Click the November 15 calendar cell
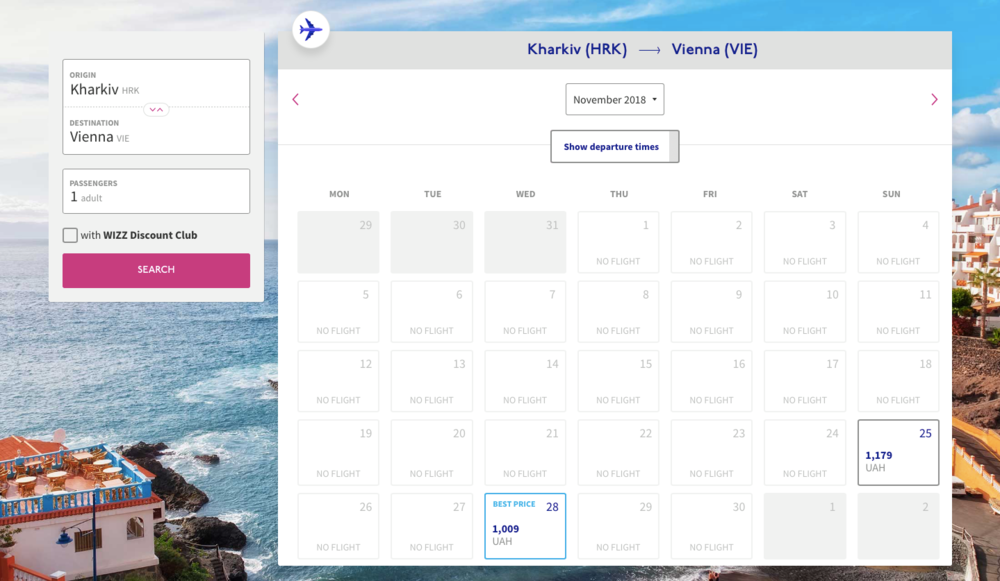Image resolution: width=1000 pixels, height=581 pixels. tap(618, 381)
